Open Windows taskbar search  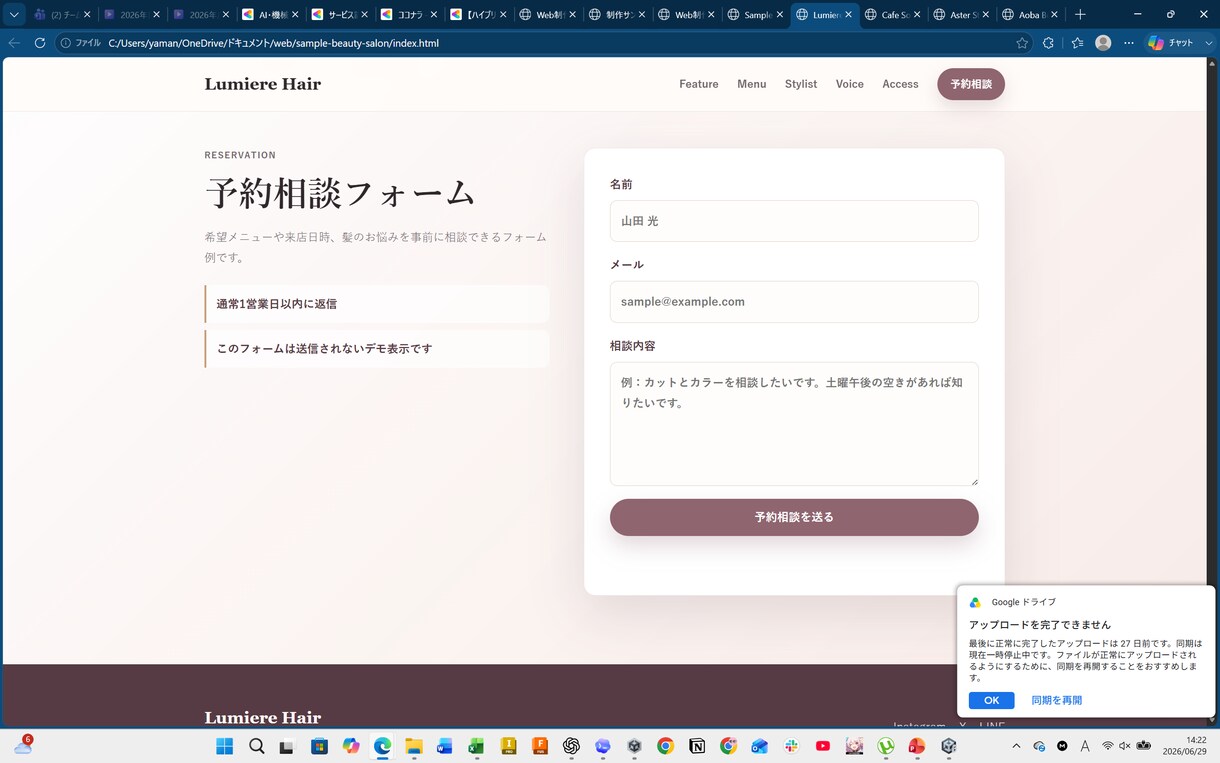(x=257, y=746)
